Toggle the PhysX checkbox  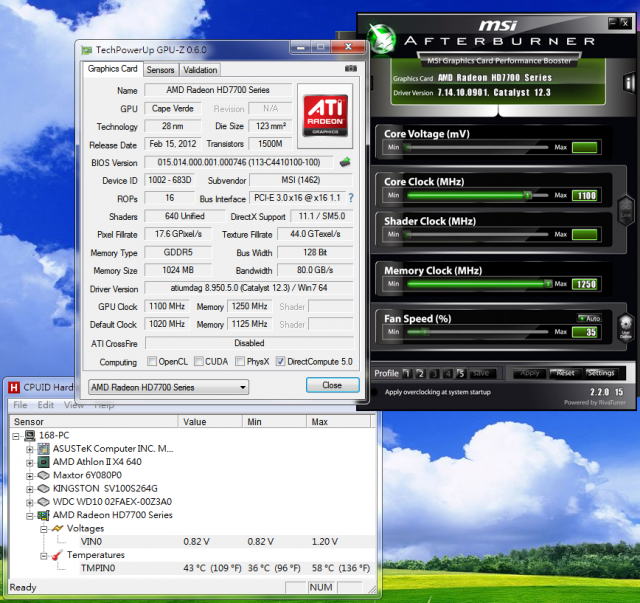(240, 361)
